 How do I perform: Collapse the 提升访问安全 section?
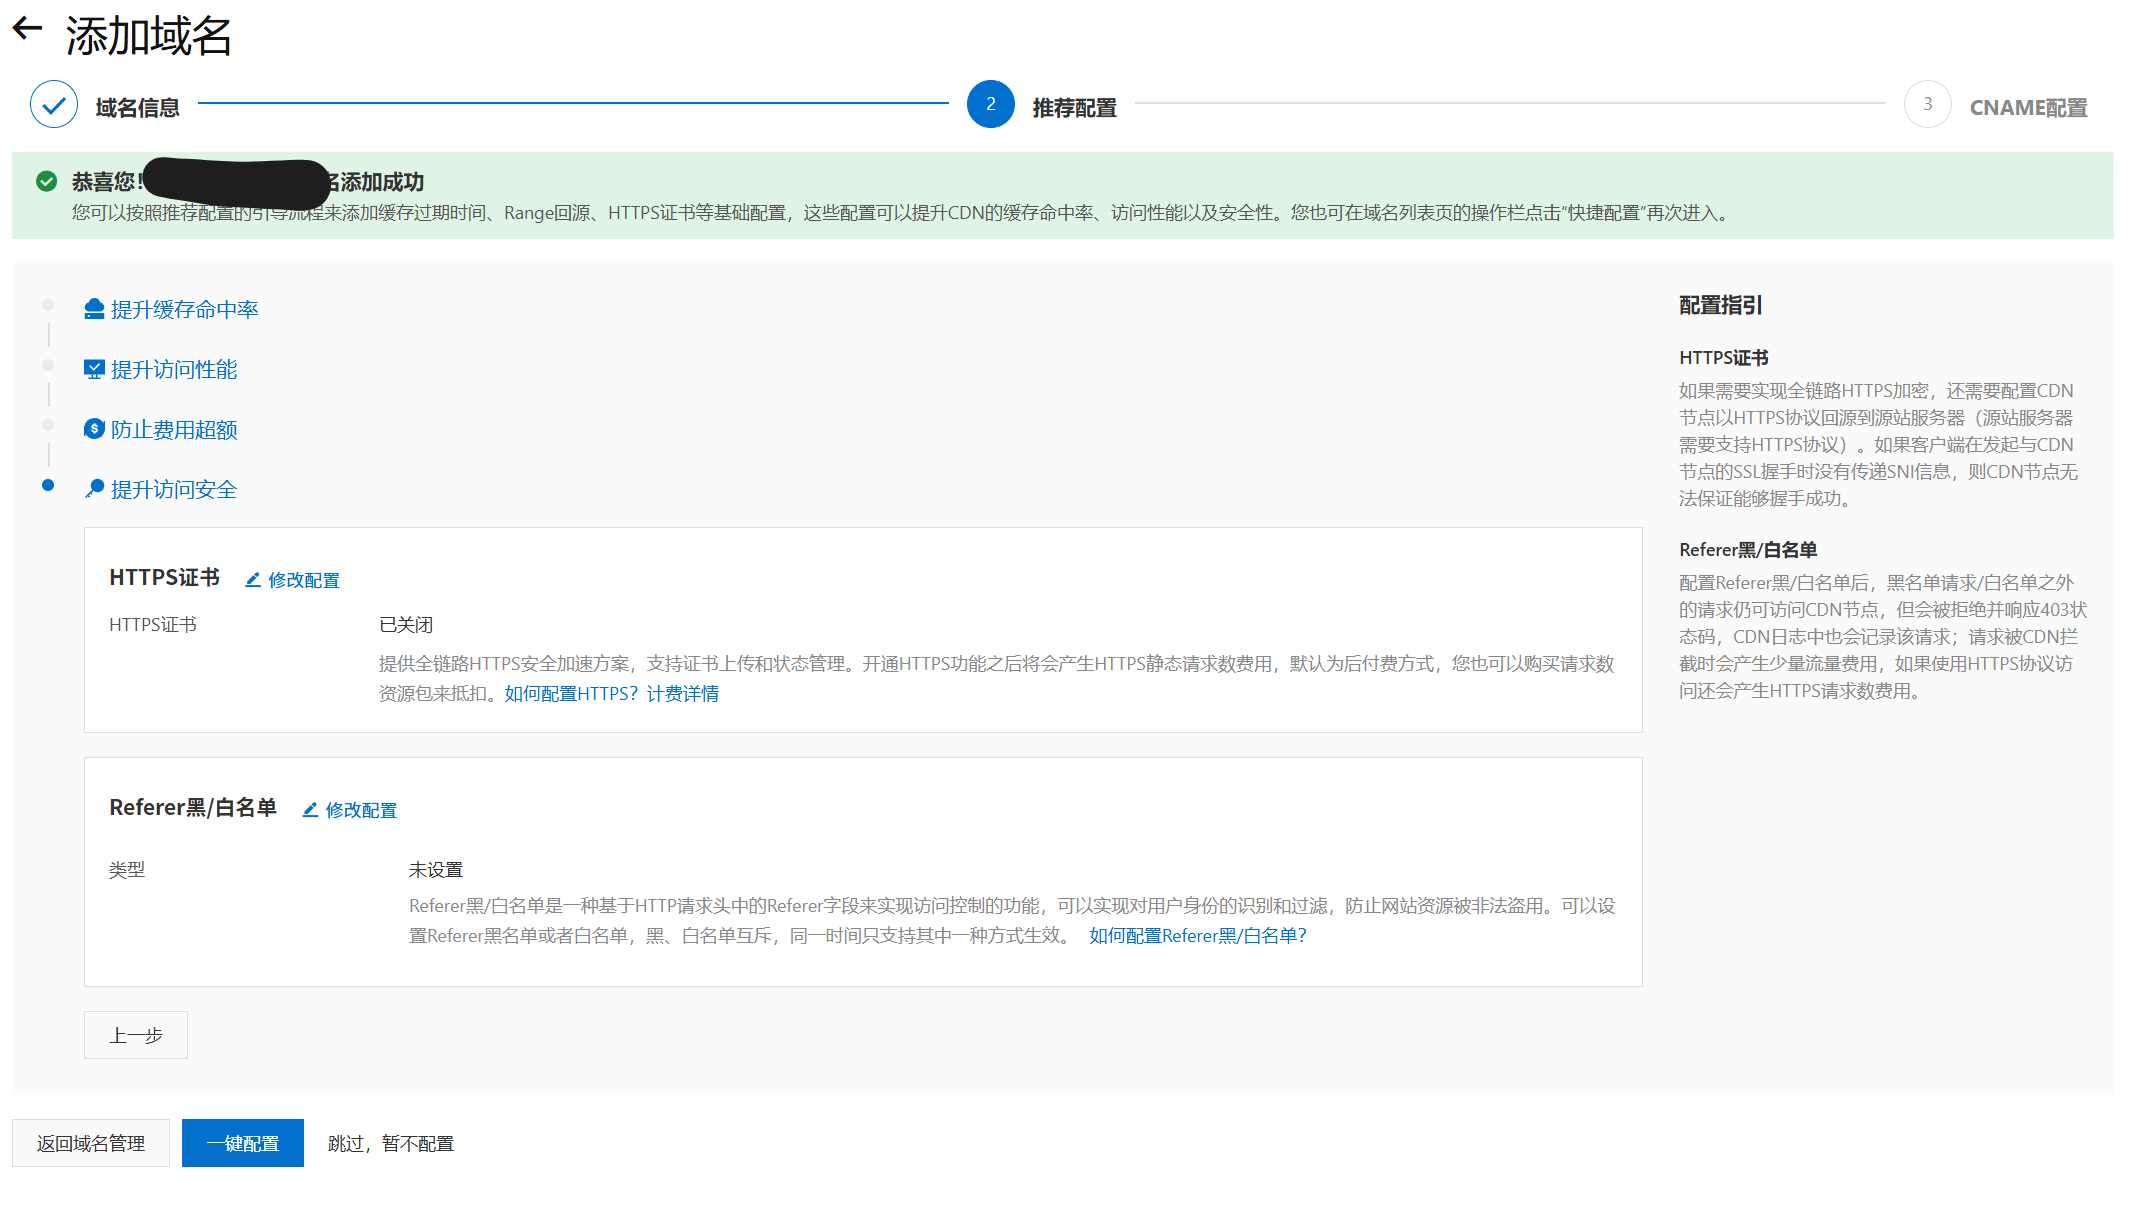point(174,490)
